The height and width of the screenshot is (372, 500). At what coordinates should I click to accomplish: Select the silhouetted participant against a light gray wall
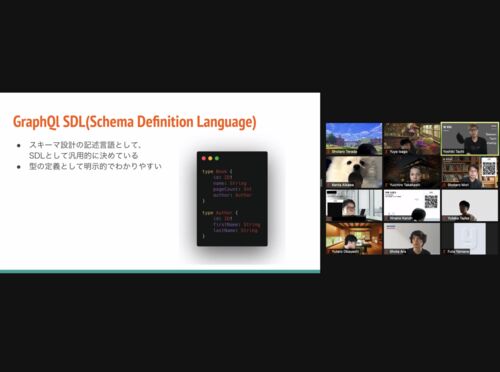470,205
